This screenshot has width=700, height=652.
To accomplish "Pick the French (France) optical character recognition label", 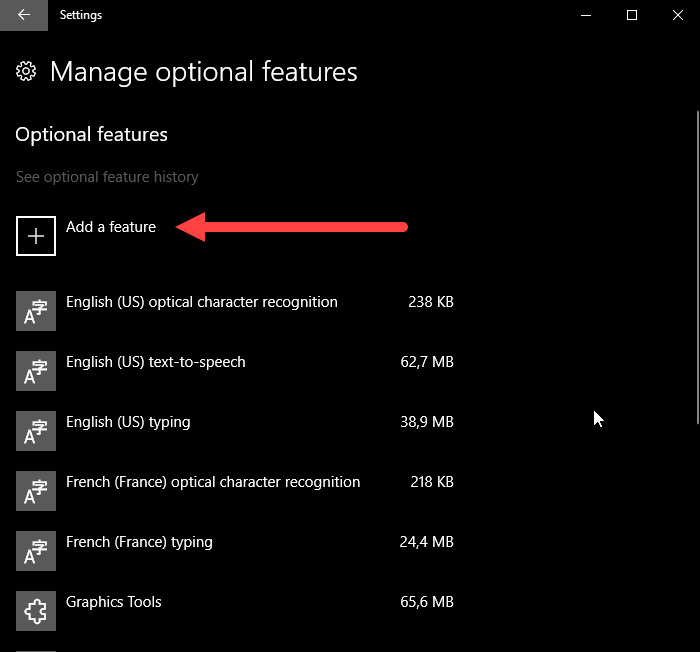I will [212, 482].
